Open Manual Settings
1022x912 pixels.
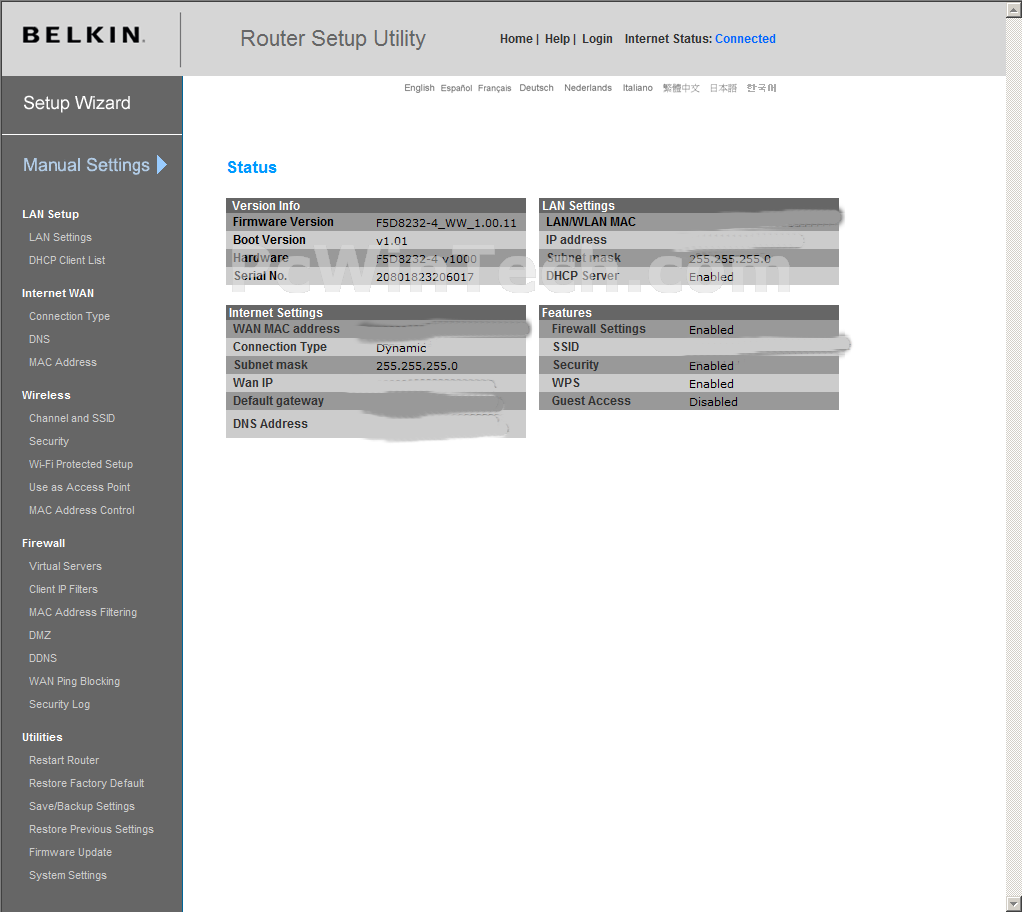(x=86, y=165)
